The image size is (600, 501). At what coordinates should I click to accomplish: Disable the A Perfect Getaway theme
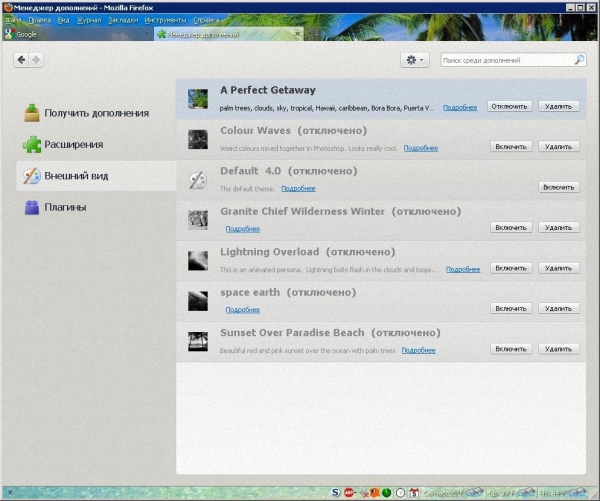click(x=510, y=106)
